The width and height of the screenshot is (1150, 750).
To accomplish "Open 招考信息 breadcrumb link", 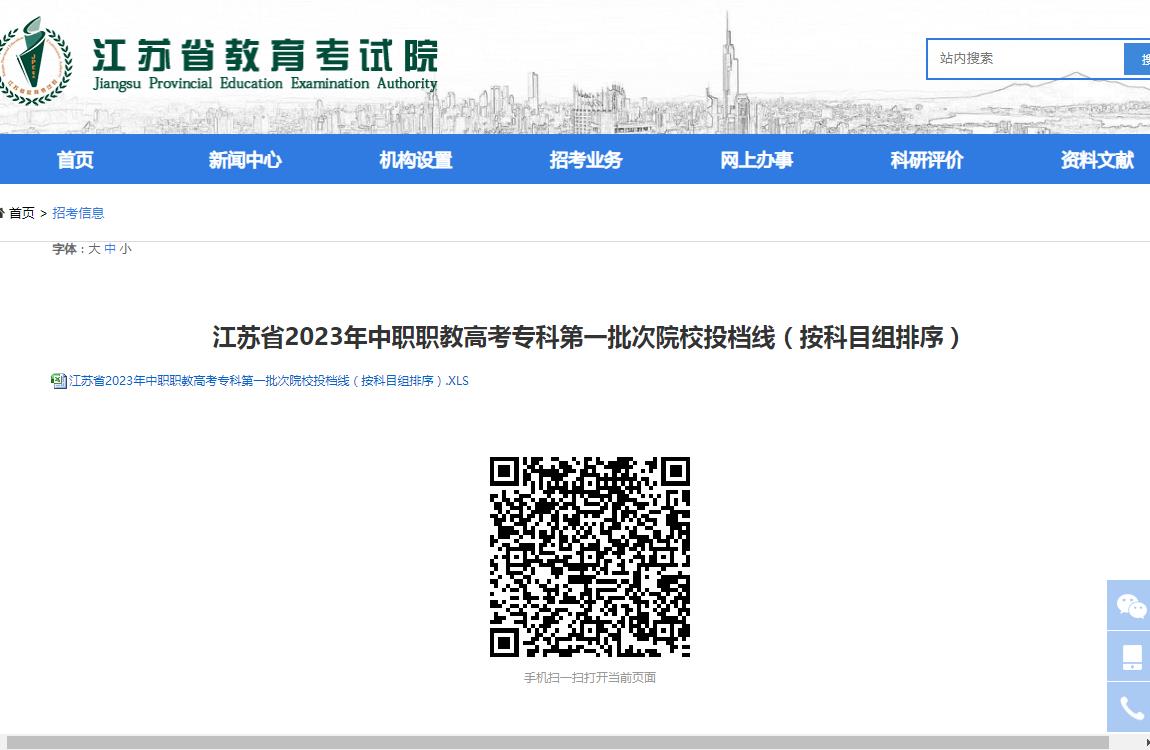I will 78,213.
